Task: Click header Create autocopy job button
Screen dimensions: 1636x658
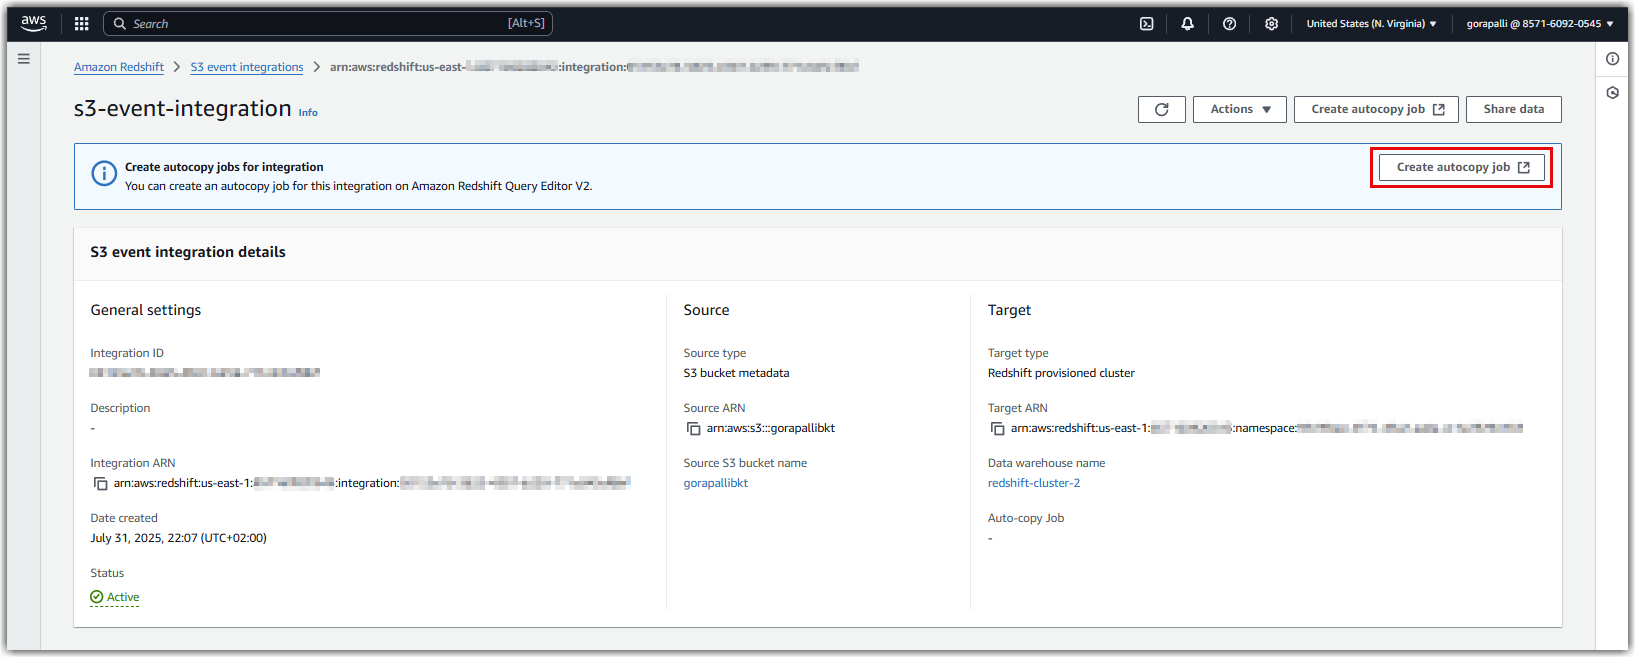Action: coord(1377,109)
